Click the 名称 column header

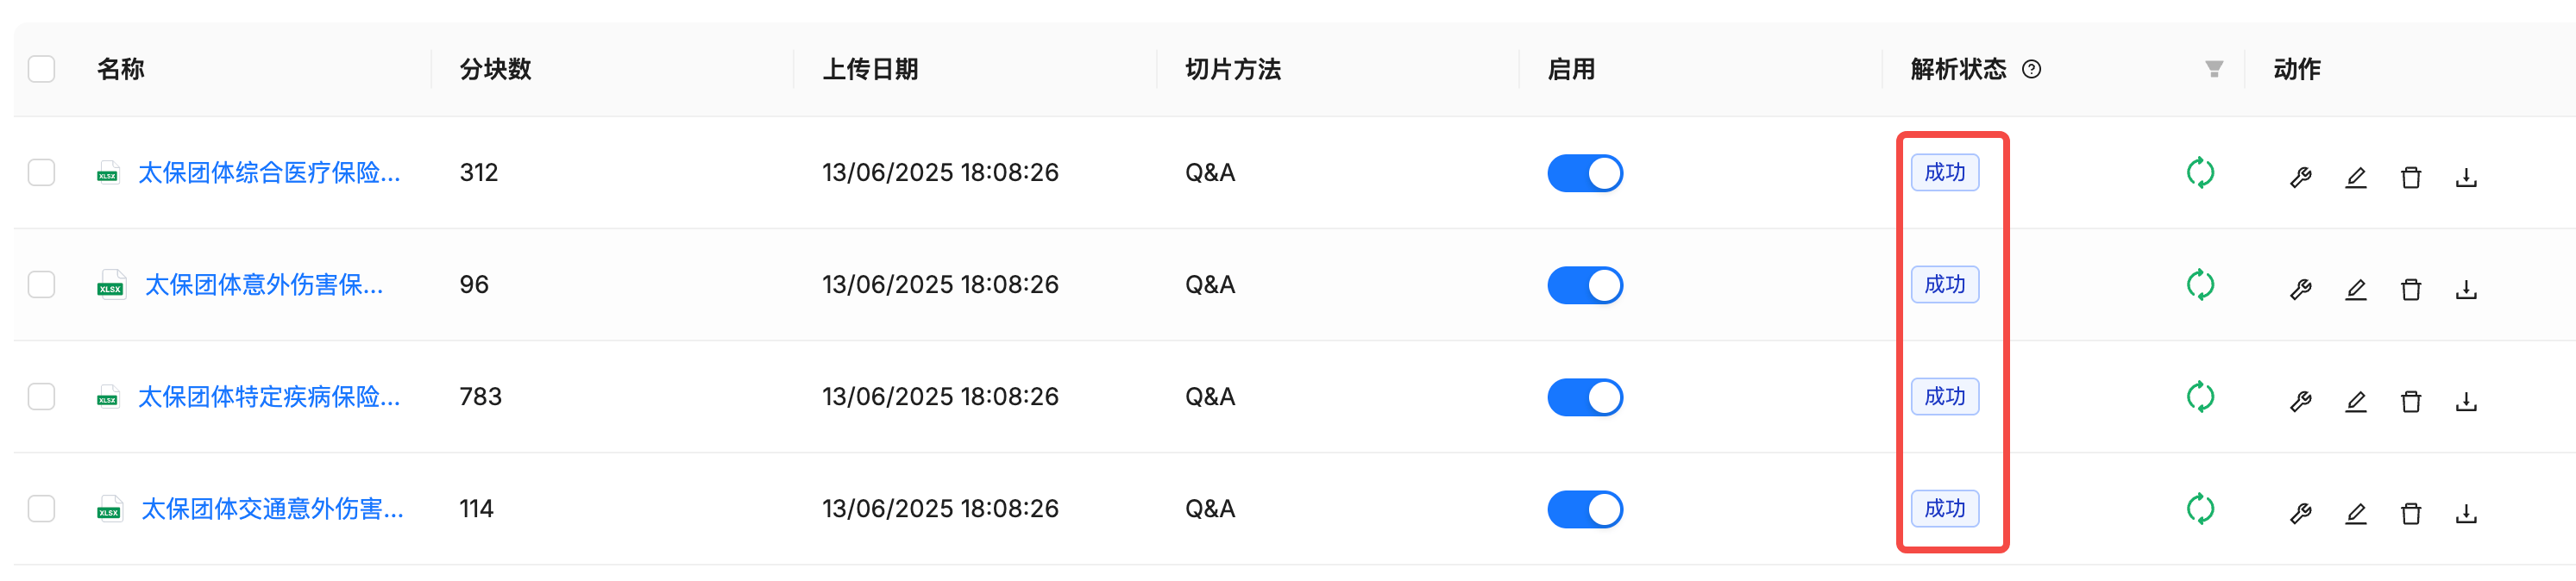pyautogui.click(x=119, y=69)
